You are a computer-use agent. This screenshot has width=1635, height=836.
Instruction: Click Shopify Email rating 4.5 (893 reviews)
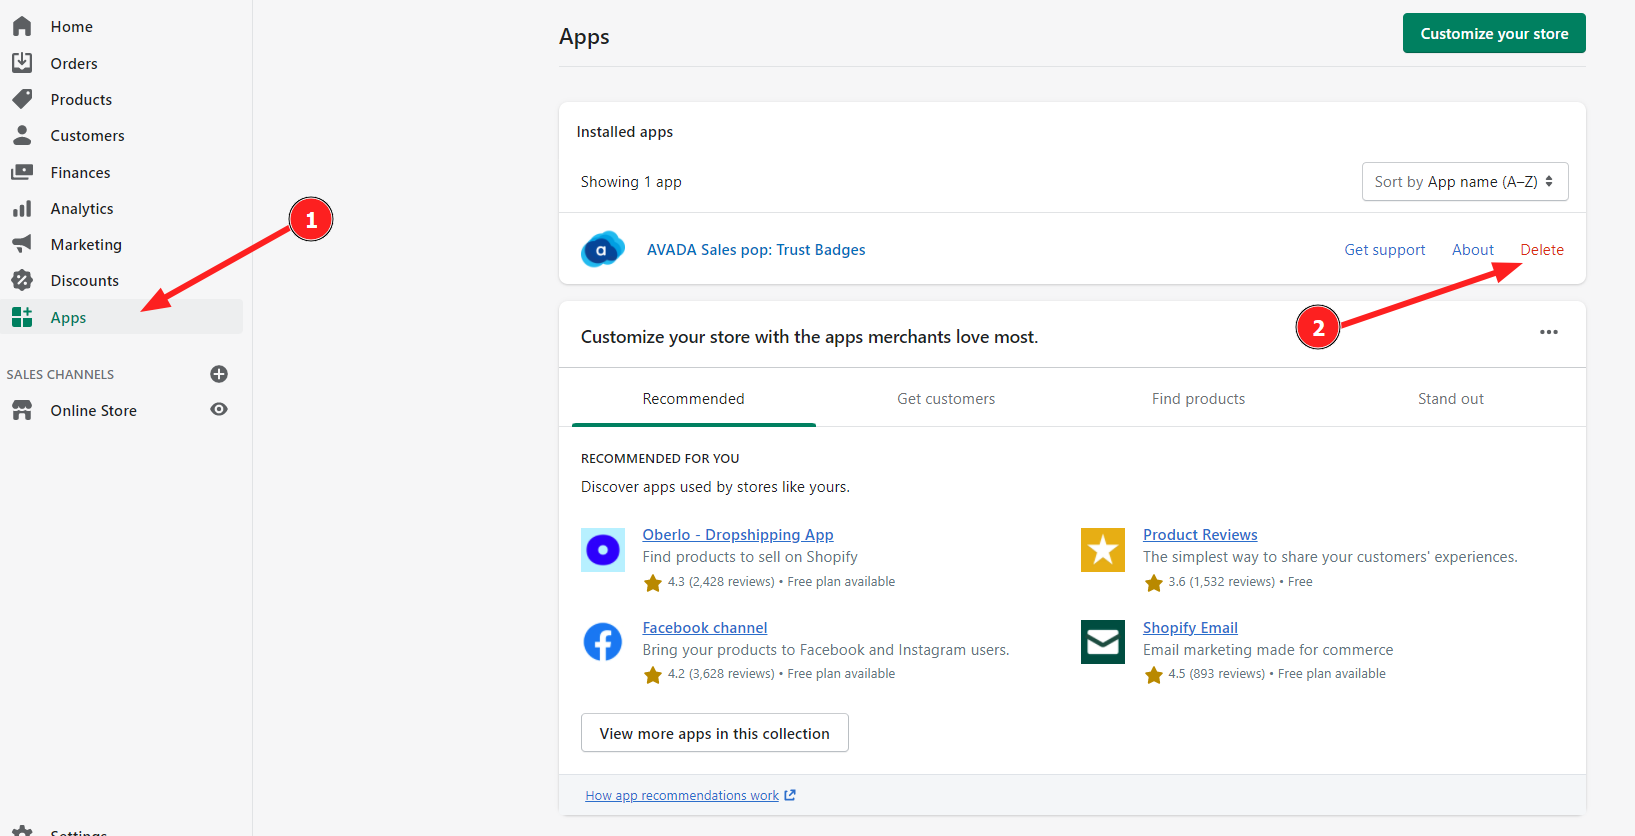1216,674
